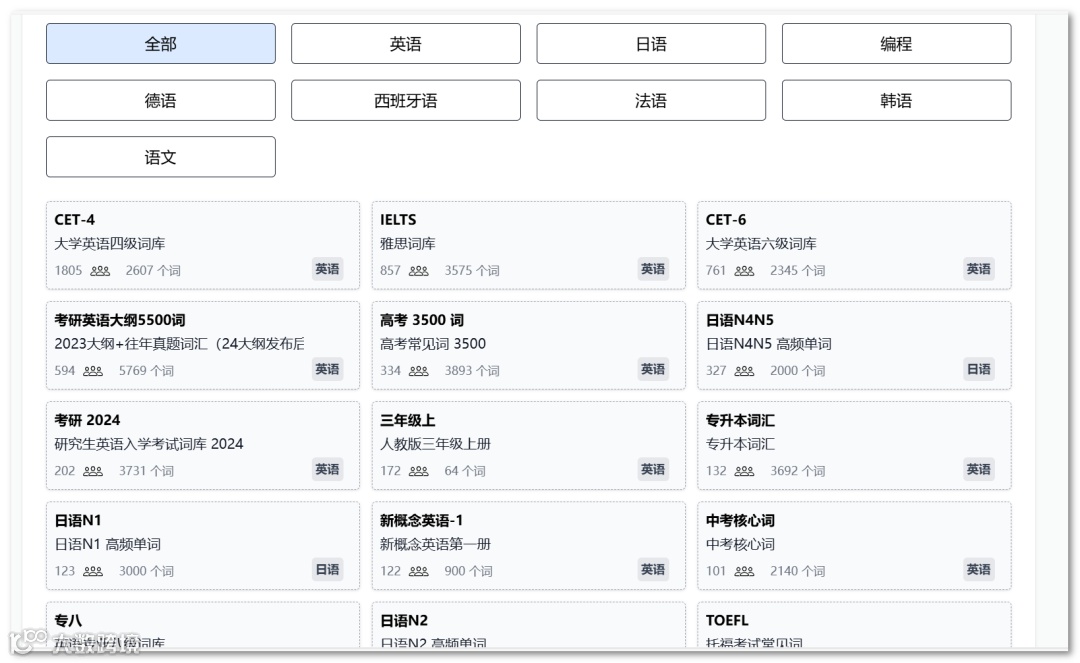Select 考研英语大纲5500词 dictionary
1080x663 pixels.
202,345
